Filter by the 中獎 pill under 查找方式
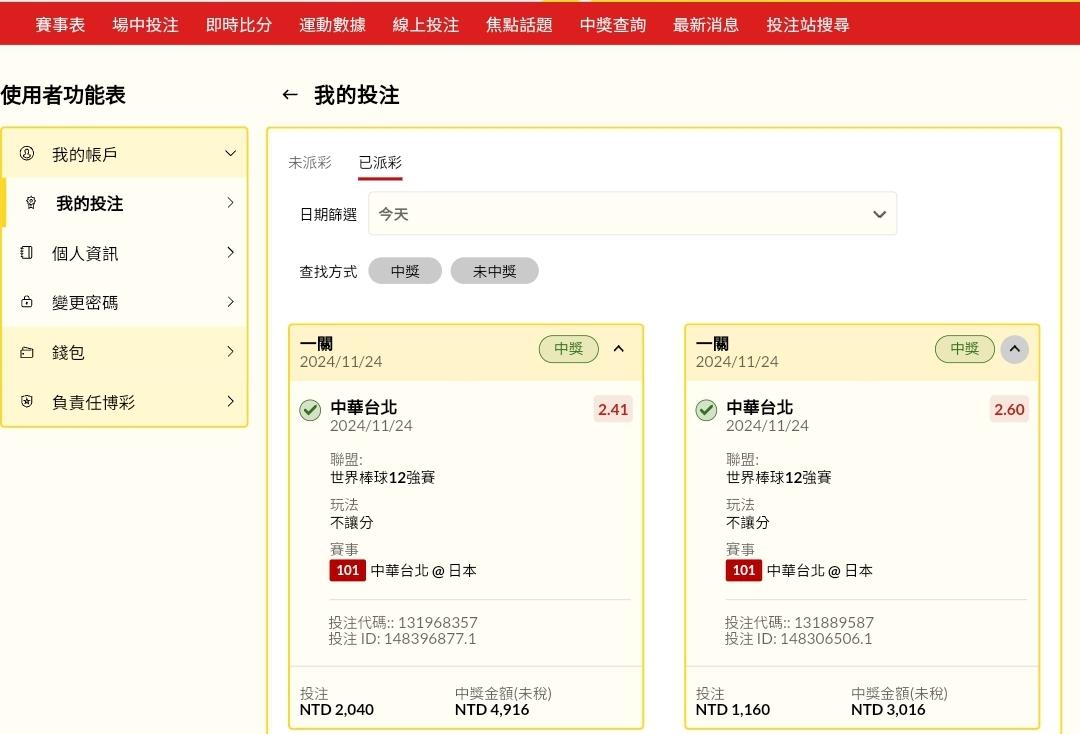Viewport: 1080px width, 734px height. pos(405,271)
